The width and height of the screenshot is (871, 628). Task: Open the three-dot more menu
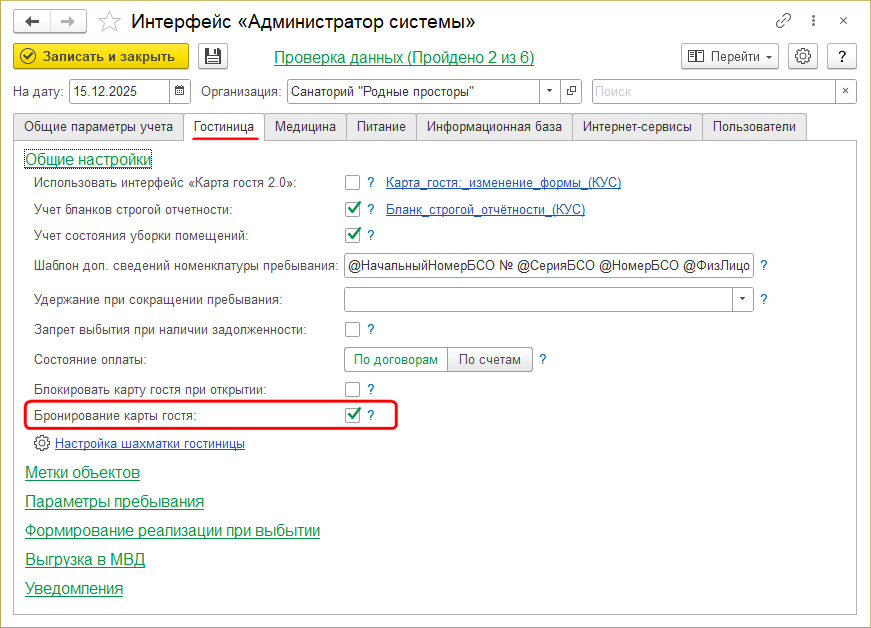[x=813, y=21]
